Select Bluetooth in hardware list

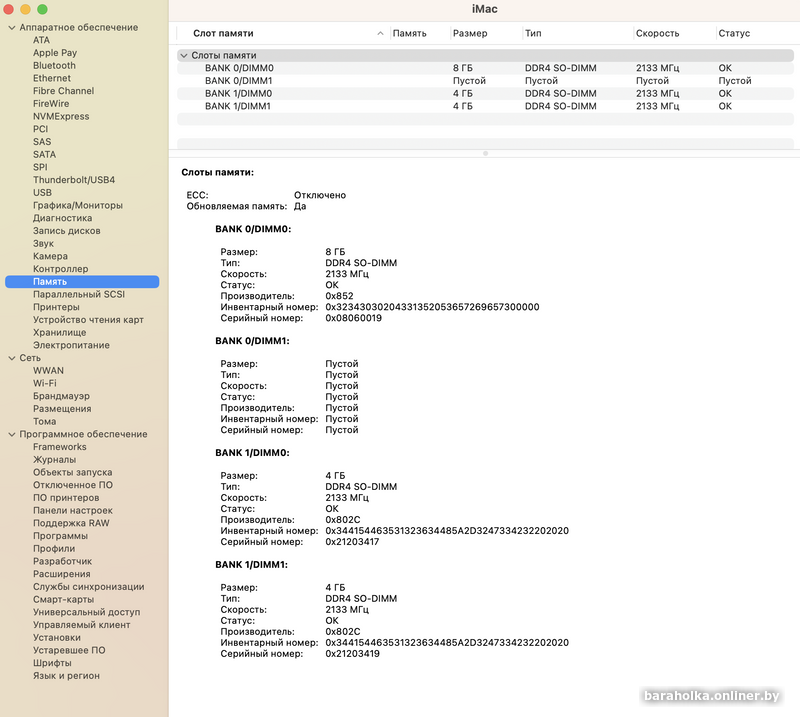54,65
